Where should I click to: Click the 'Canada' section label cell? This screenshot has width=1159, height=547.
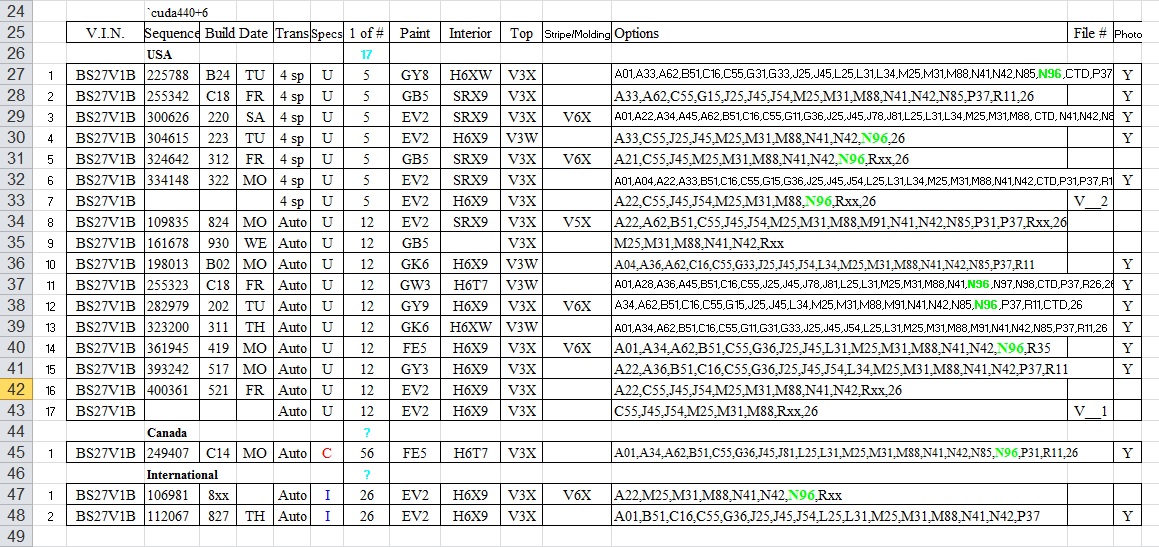tap(166, 432)
